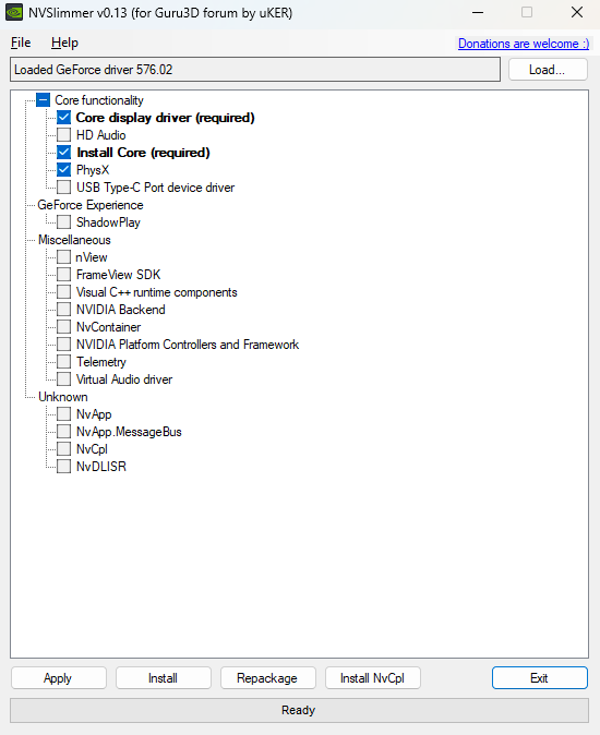600x735 pixels.
Task: Click the Exit button
Action: click(540, 678)
